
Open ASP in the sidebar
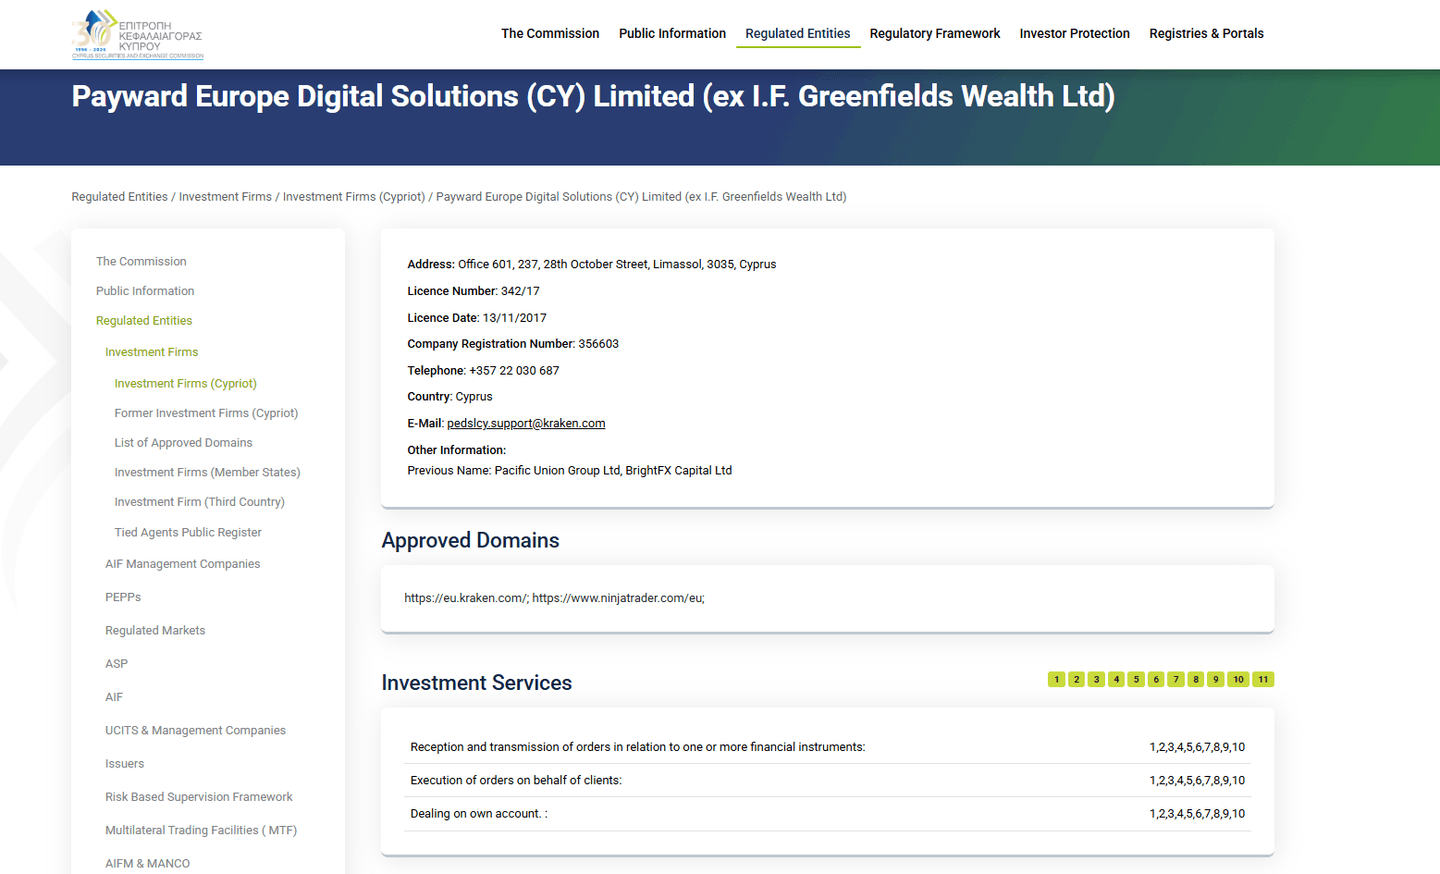(x=116, y=664)
